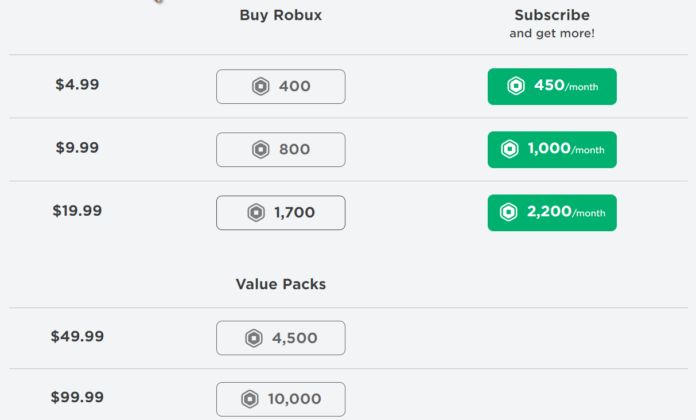Click the Robux icon in the 4,500 pack

[254, 338]
